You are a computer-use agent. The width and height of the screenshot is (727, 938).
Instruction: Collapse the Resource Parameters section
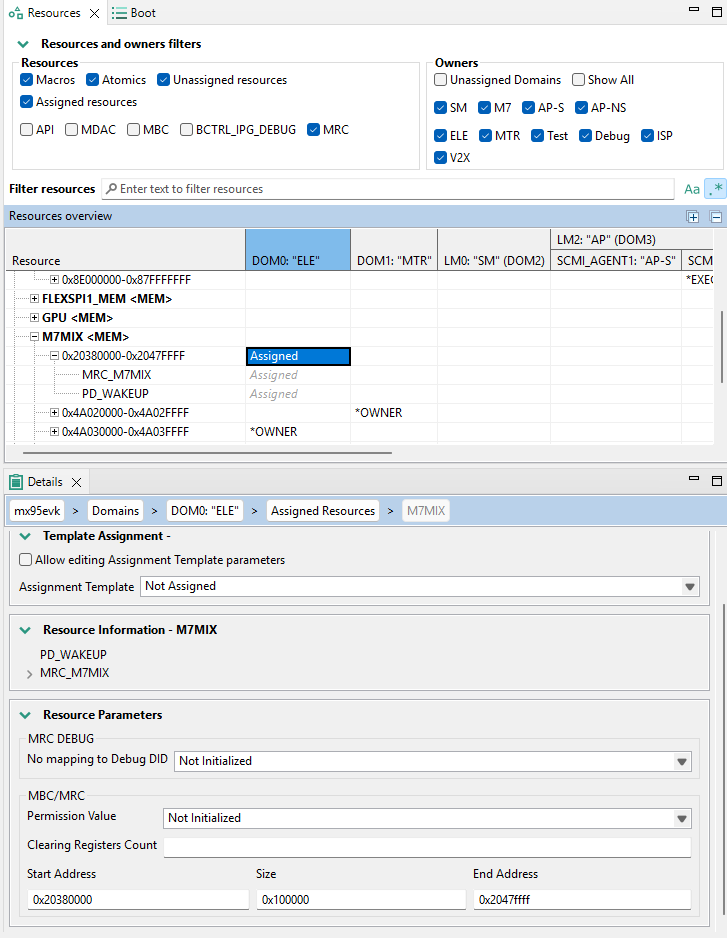click(x=25, y=715)
